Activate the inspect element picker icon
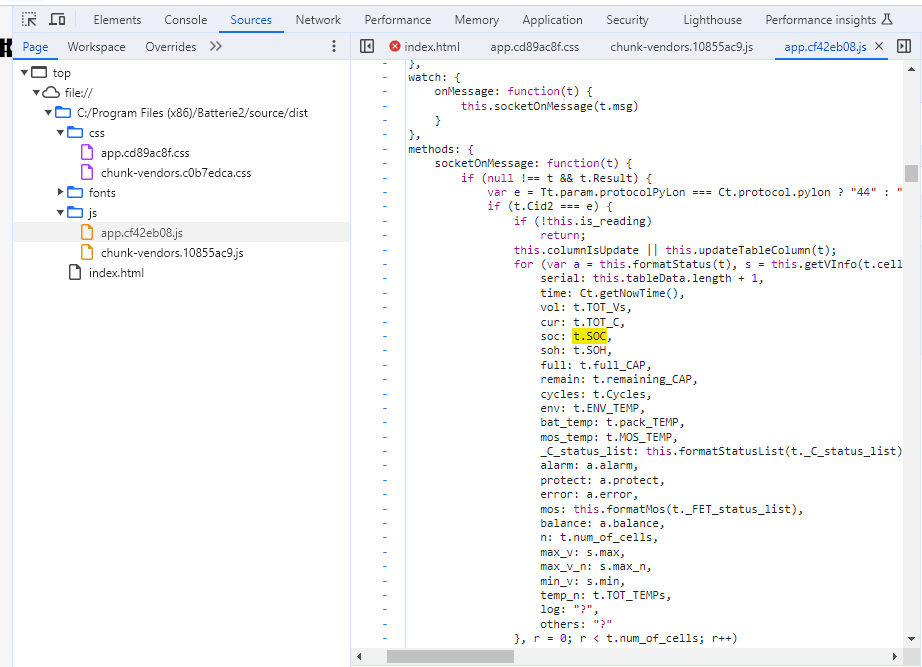Screen dimensions: 922x667 (29, 19)
